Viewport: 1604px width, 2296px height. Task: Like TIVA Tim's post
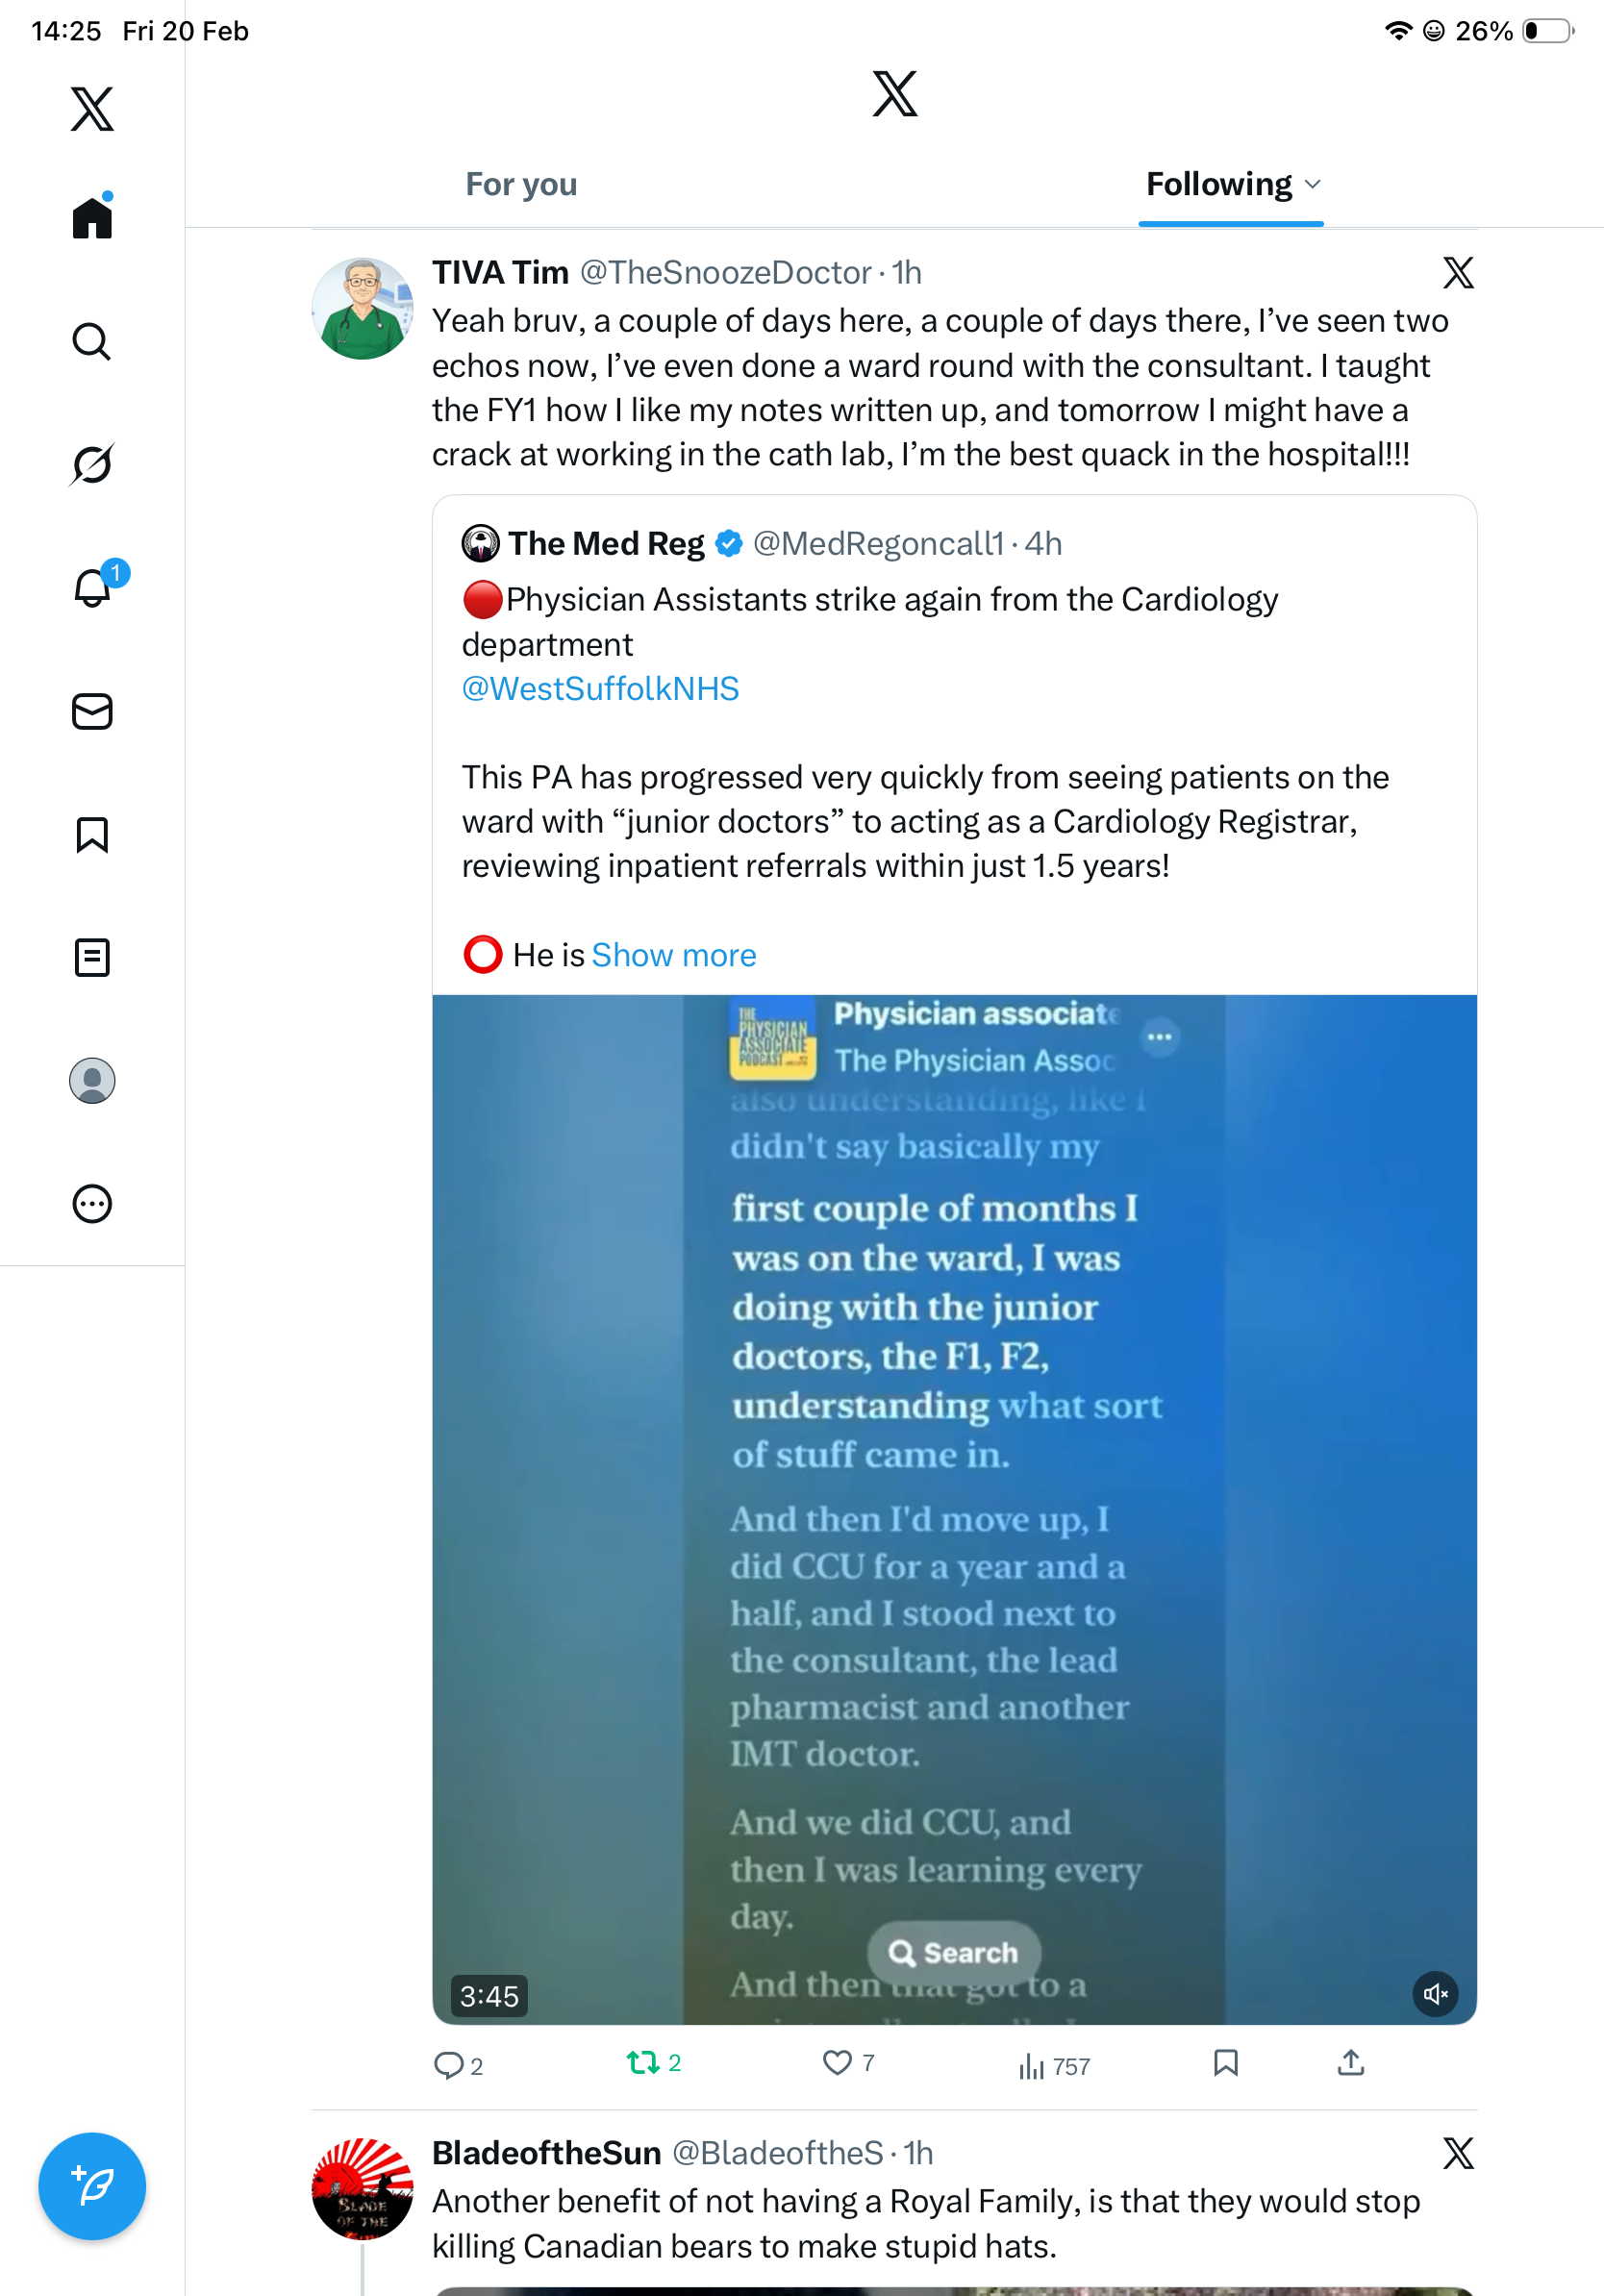[837, 2062]
